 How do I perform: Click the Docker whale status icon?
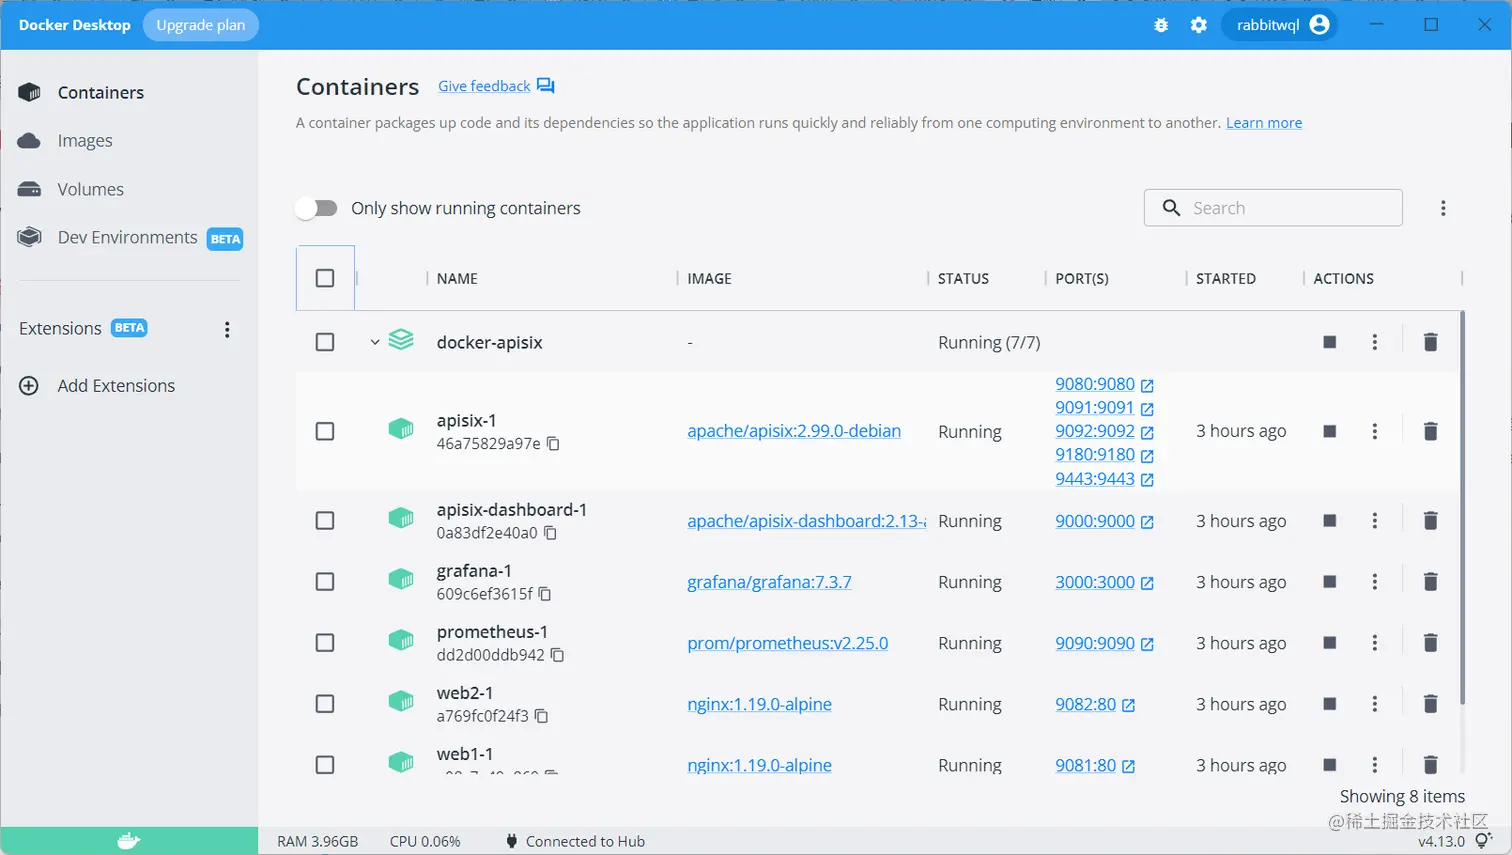[x=129, y=841]
